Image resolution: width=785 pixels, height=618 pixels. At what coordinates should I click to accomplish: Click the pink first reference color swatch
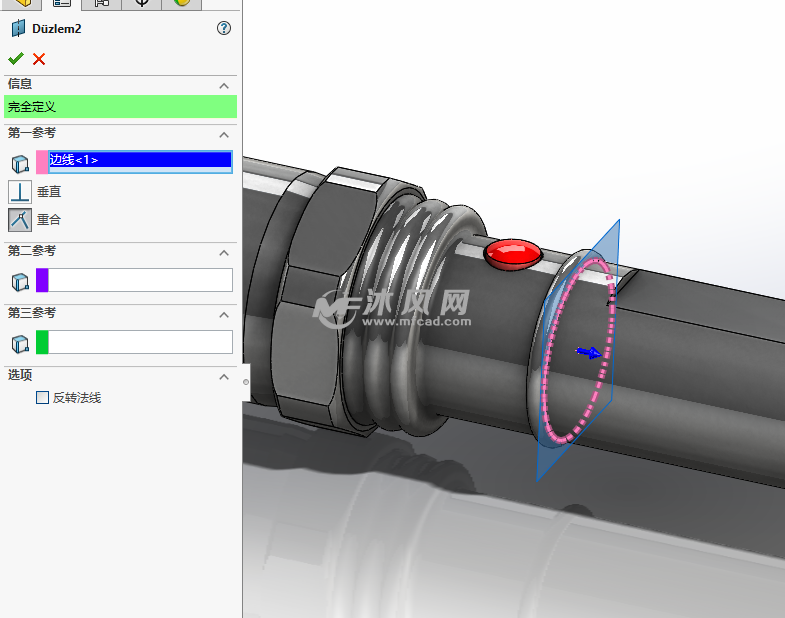(x=42, y=162)
